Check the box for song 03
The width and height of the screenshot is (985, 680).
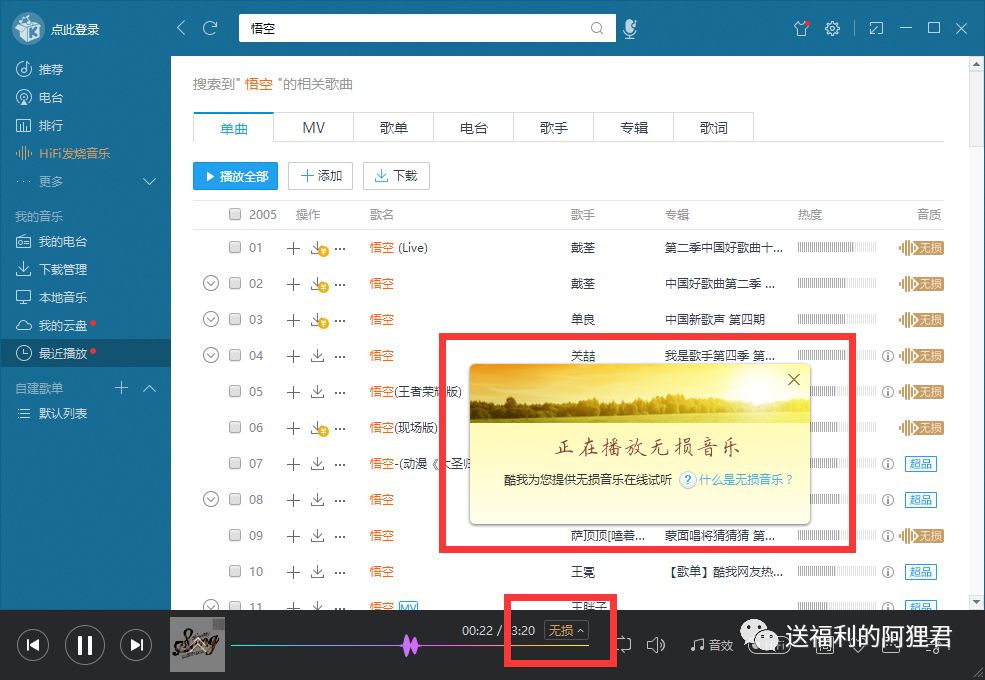click(x=235, y=319)
